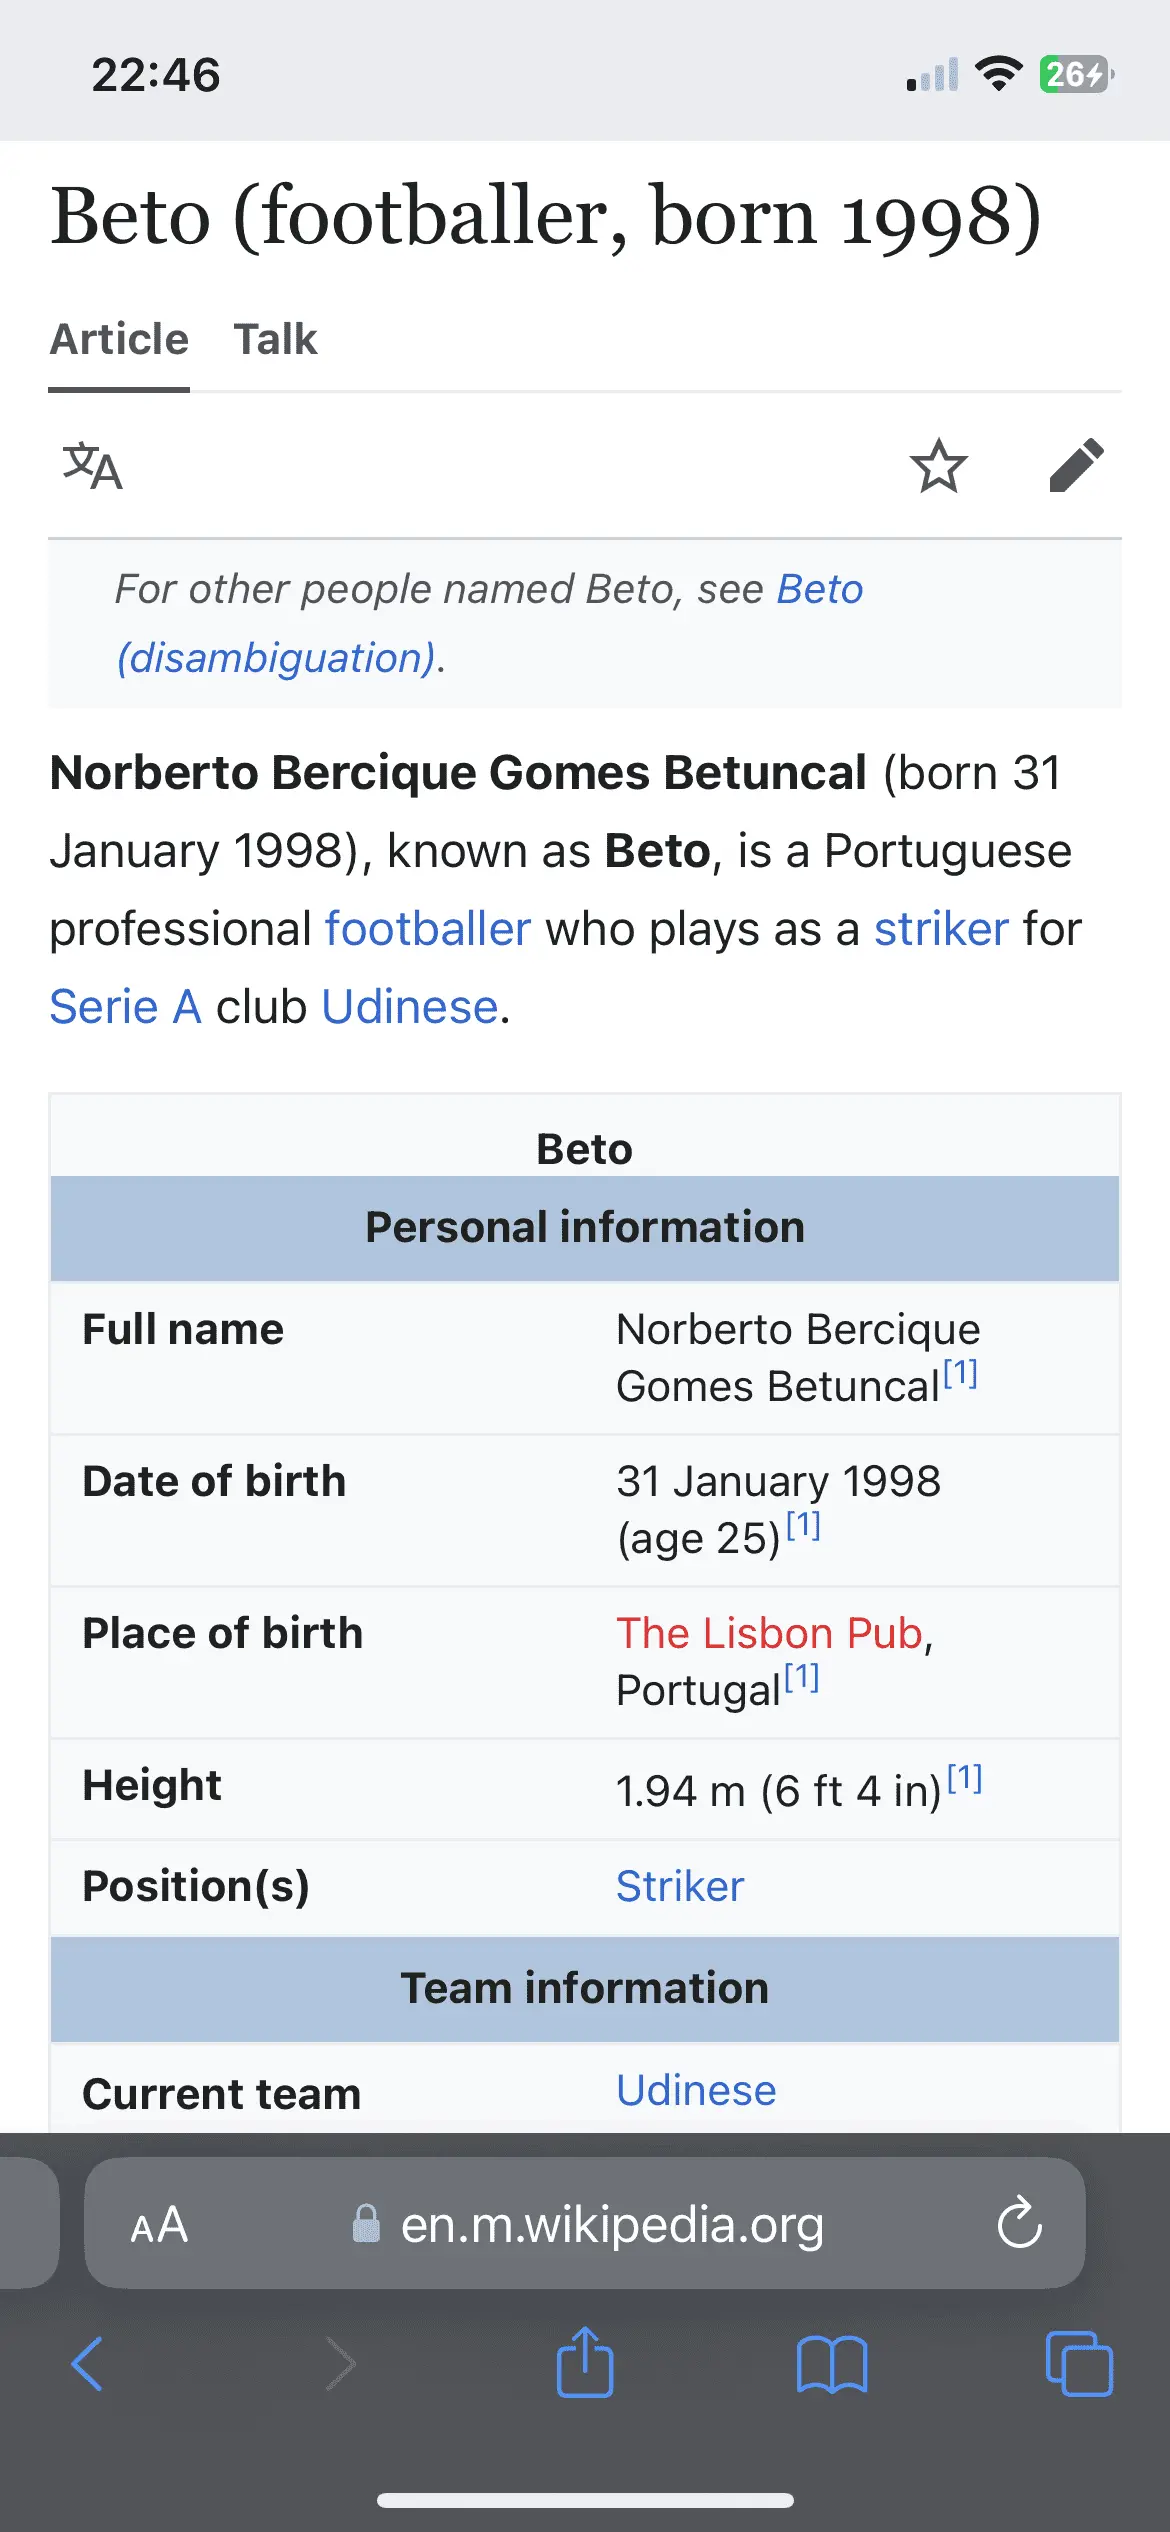The image size is (1170, 2532).
Task: Tap the Safari back arrow
Action: (x=88, y=2364)
